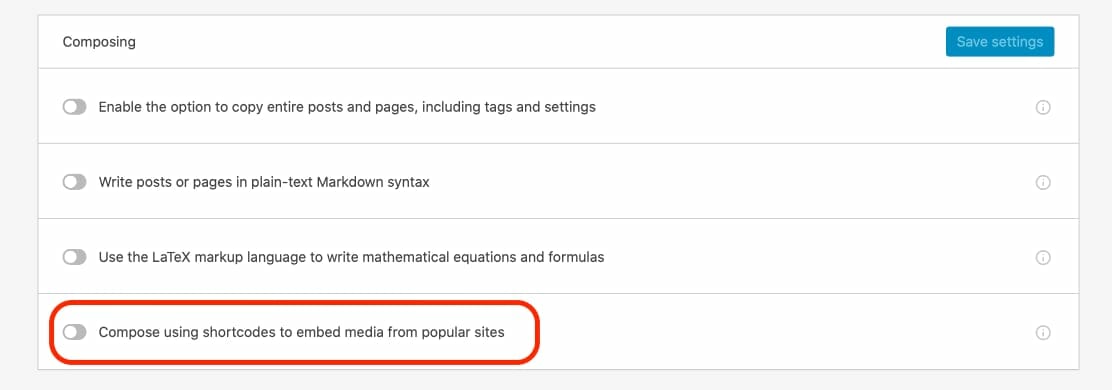Enable the plain-text Markdown syntax toggle
Viewport: 1112px width, 390px height.
pos(74,182)
